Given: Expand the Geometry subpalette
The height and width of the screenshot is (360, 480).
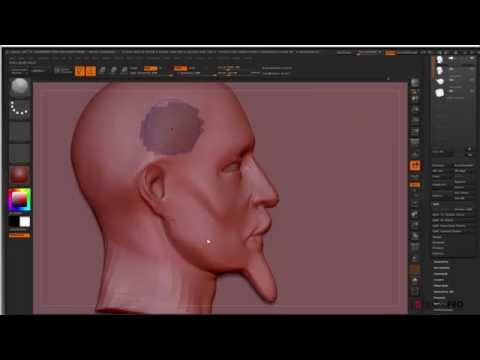Looking at the screenshot, I should click(x=441, y=262).
